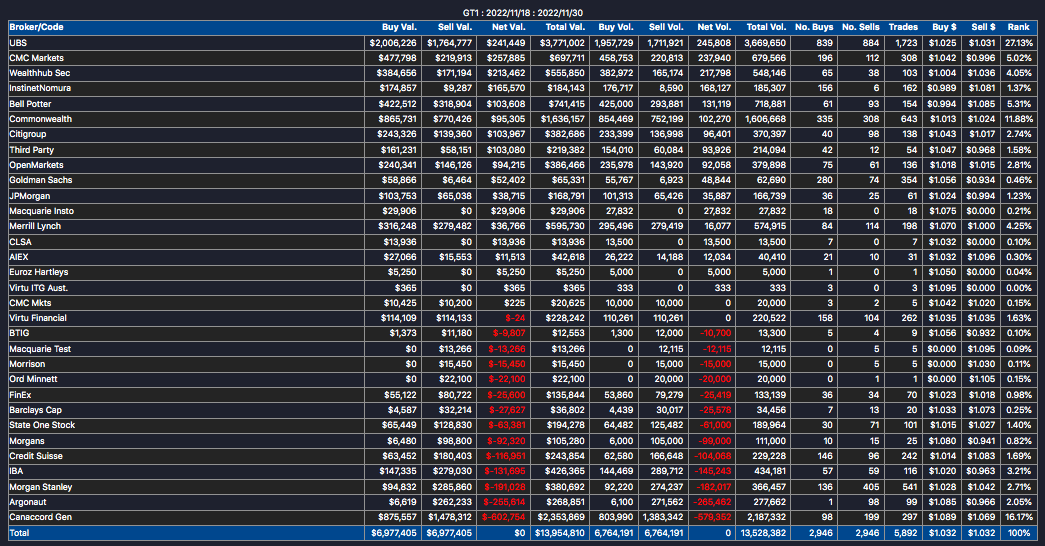The width and height of the screenshot is (1045, 546).
Task: Select the AIEX broker name
Action: tap(19, 257)
